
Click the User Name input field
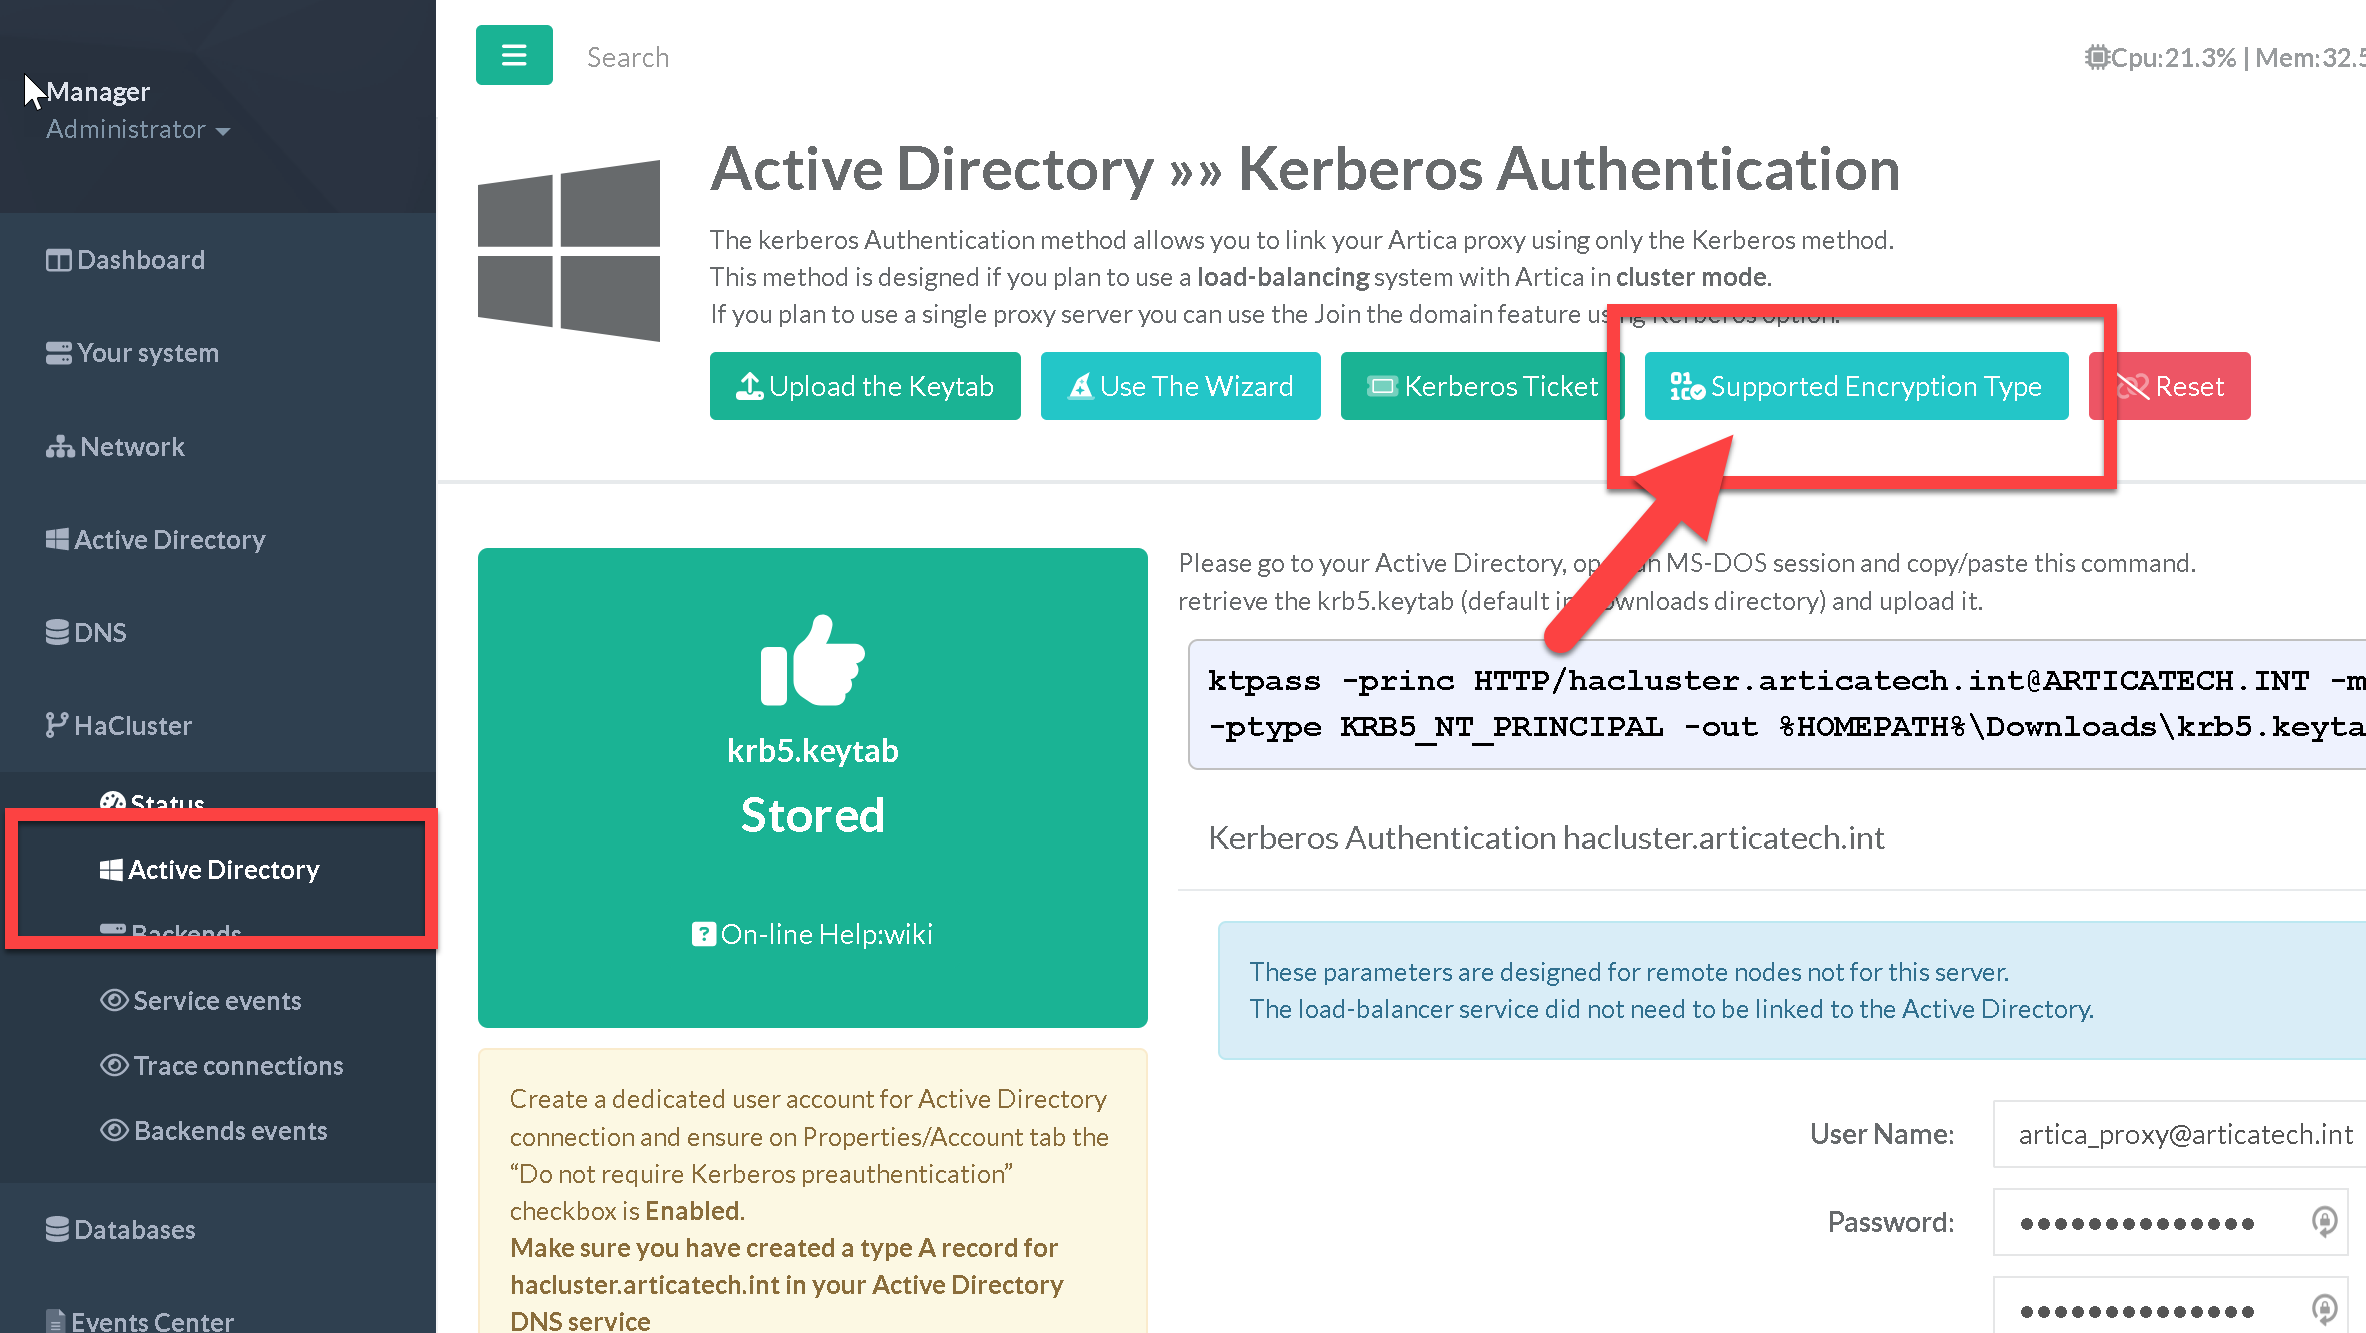point(2180,1134)
